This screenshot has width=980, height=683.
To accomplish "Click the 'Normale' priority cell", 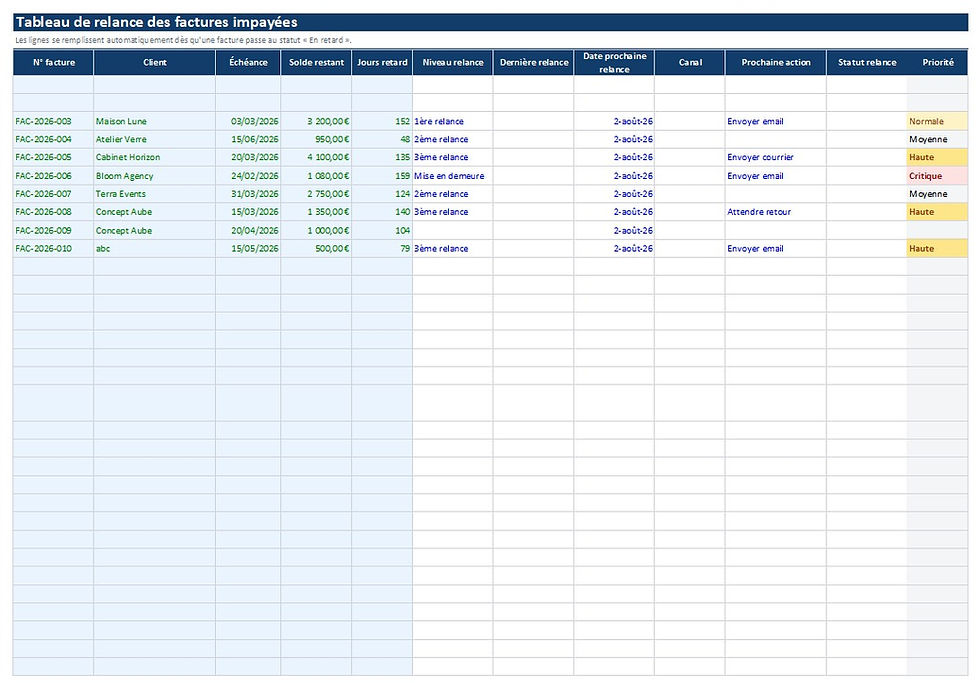I will (x=938, y=121).
